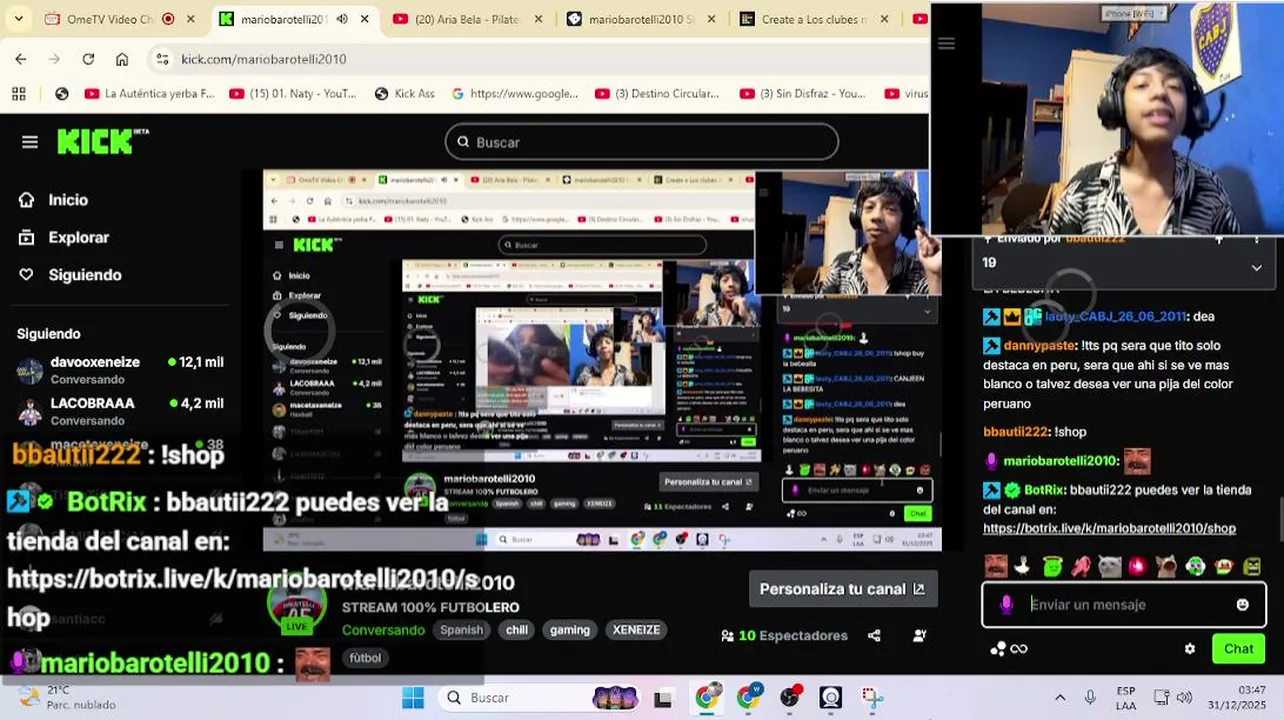Image resolution: width=1284 pixels, height=720 pixels.
Task: Expand the pinned message chevron
Action: pyautogui.click(x=1256, y=267)
